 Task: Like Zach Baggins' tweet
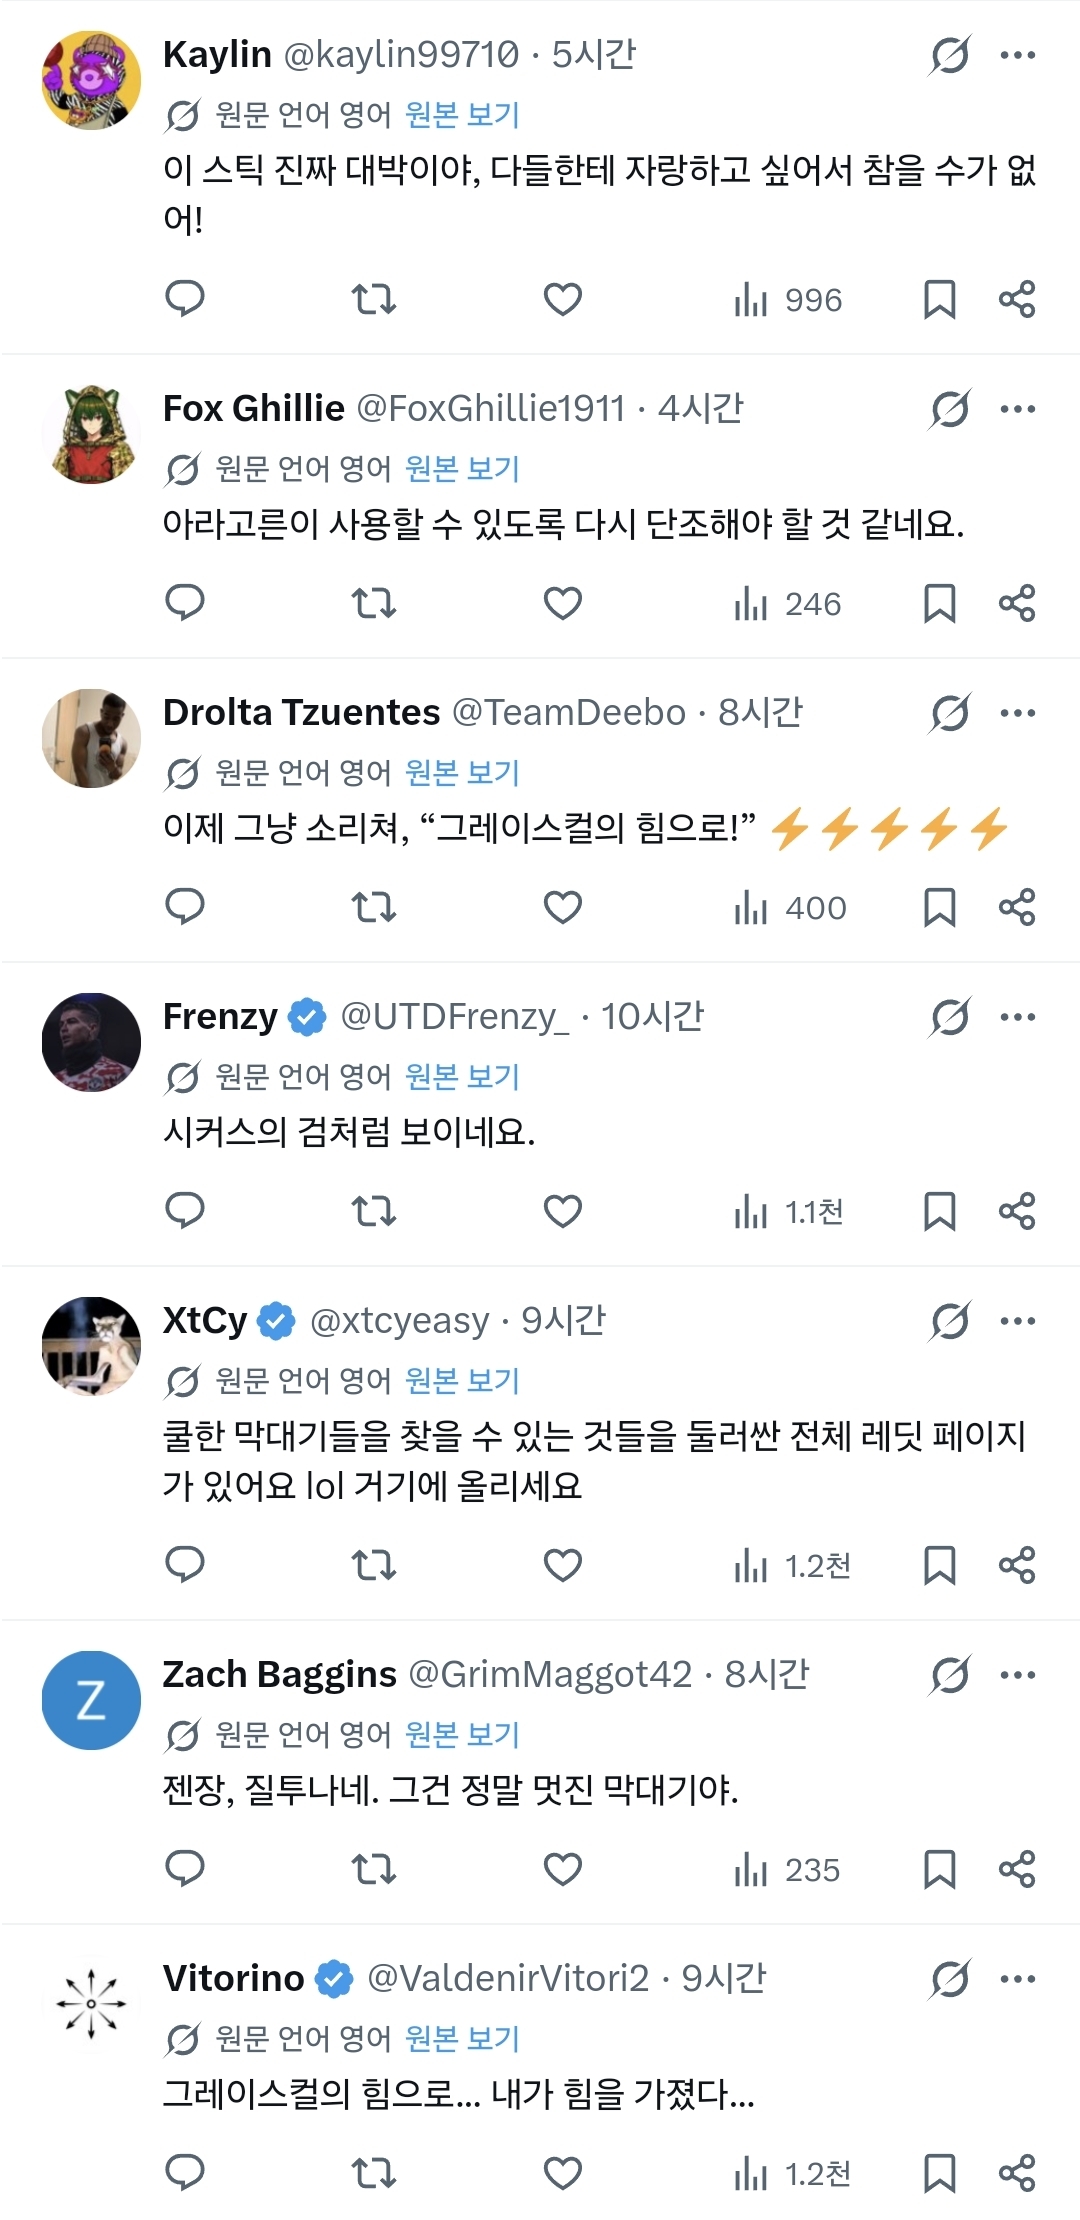click(563, 1869)
